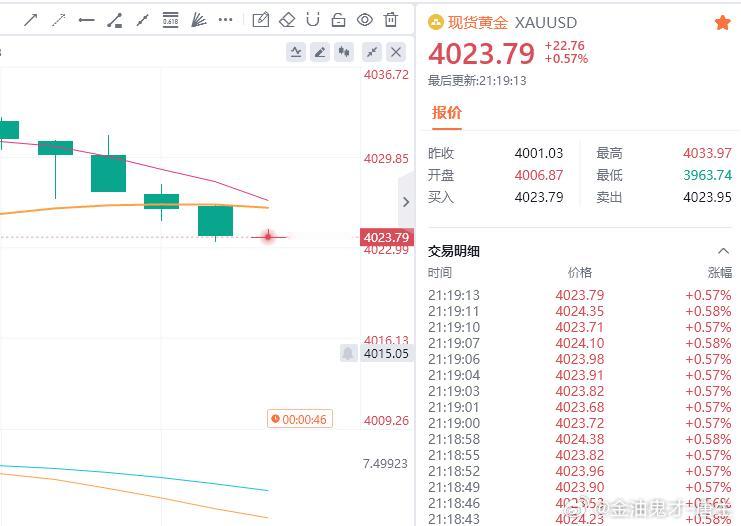Collapse the 交易明细 section
The width and height of the screenshot is (741, 526).
723,250
